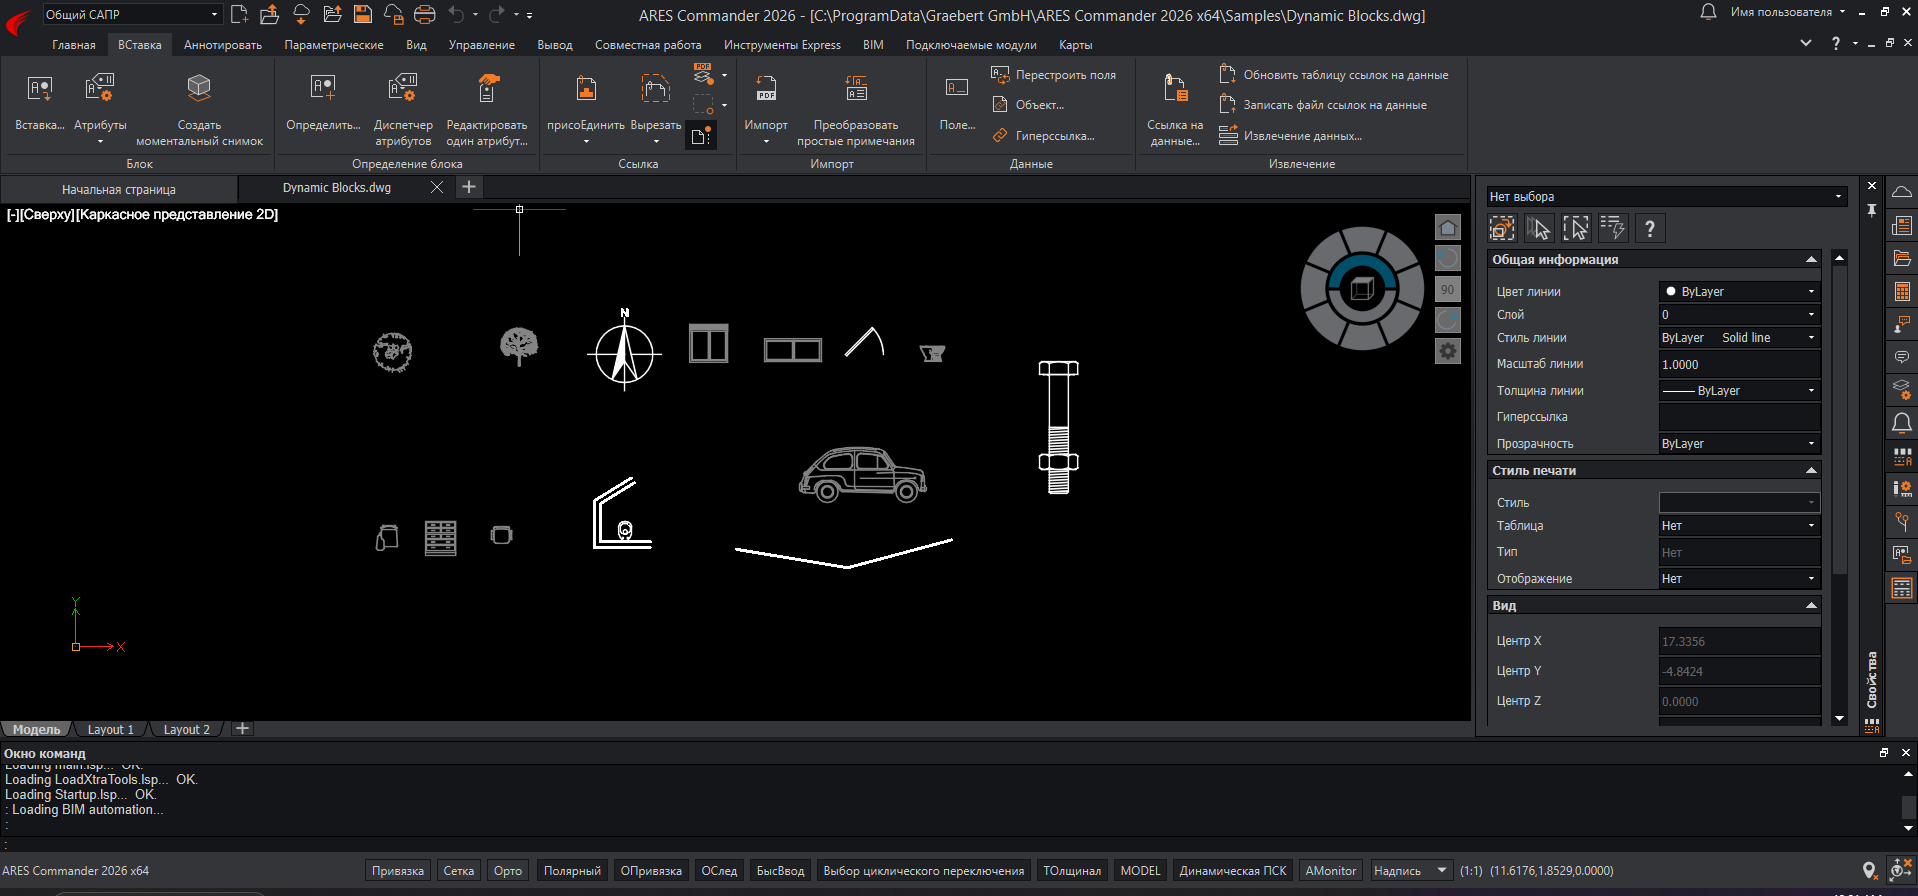This screenshot has width=1918, height=896.
Task: Click the Insert Block (Вставка) icon
Action: (x=39, y=90)
